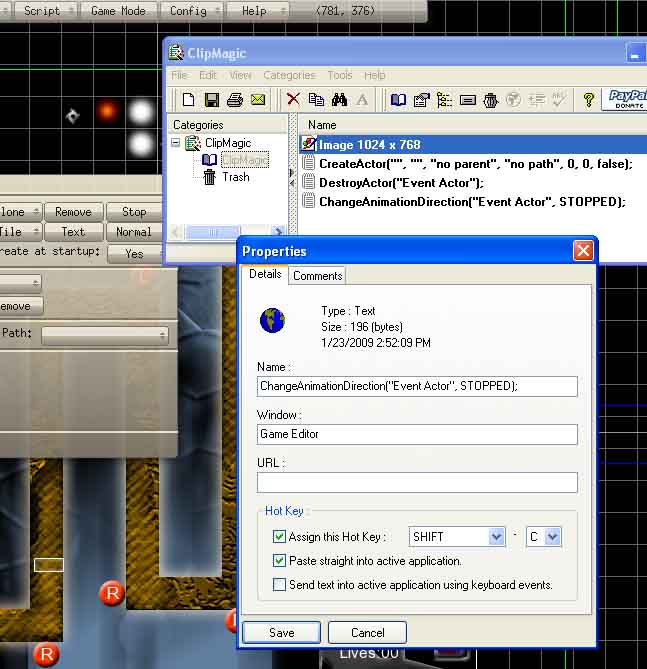Click the Window input field showing Game Editor
Screen dimensions: 647x669
tap(417, 434)
